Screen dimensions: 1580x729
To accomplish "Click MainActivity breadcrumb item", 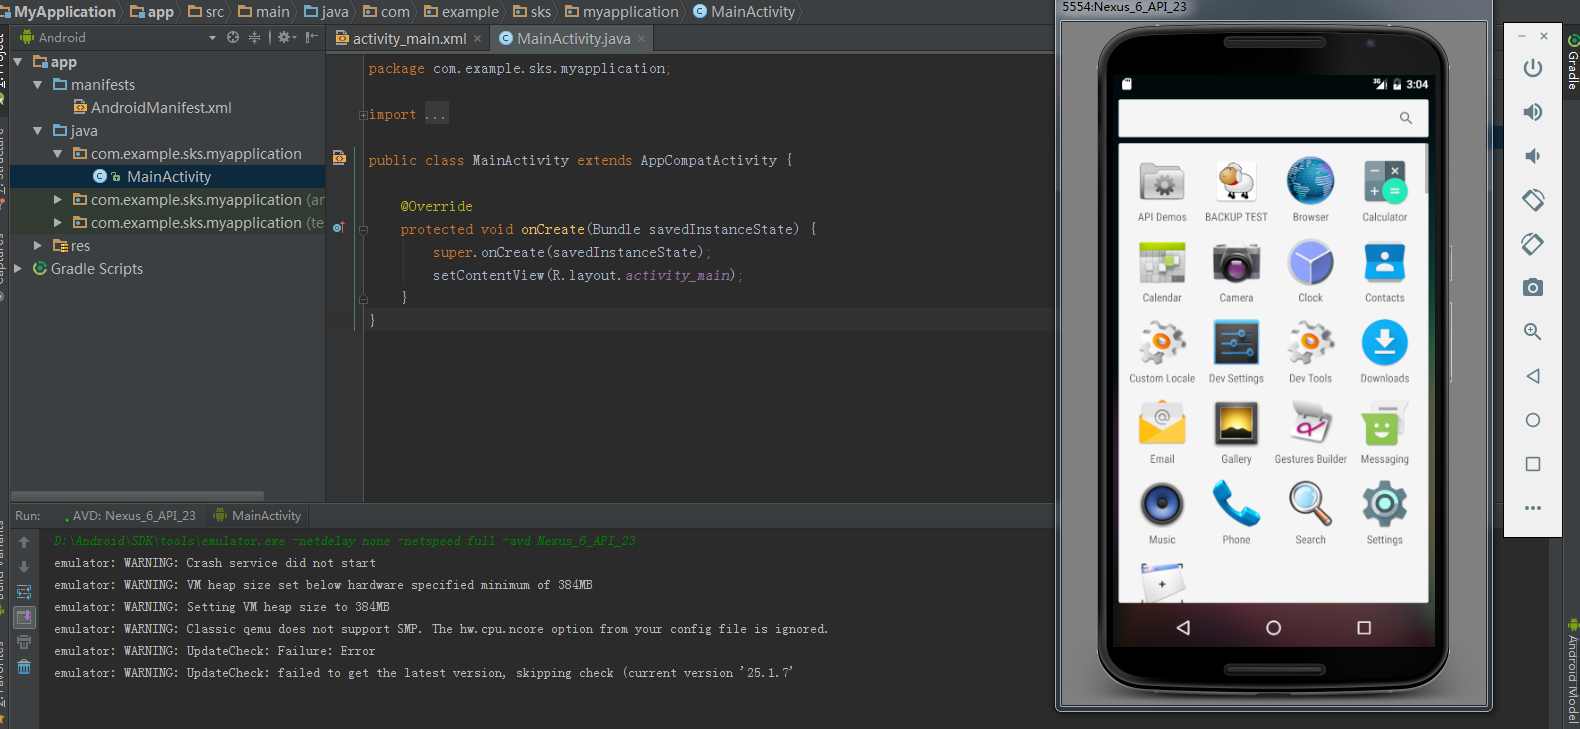I will coord(744,12).
